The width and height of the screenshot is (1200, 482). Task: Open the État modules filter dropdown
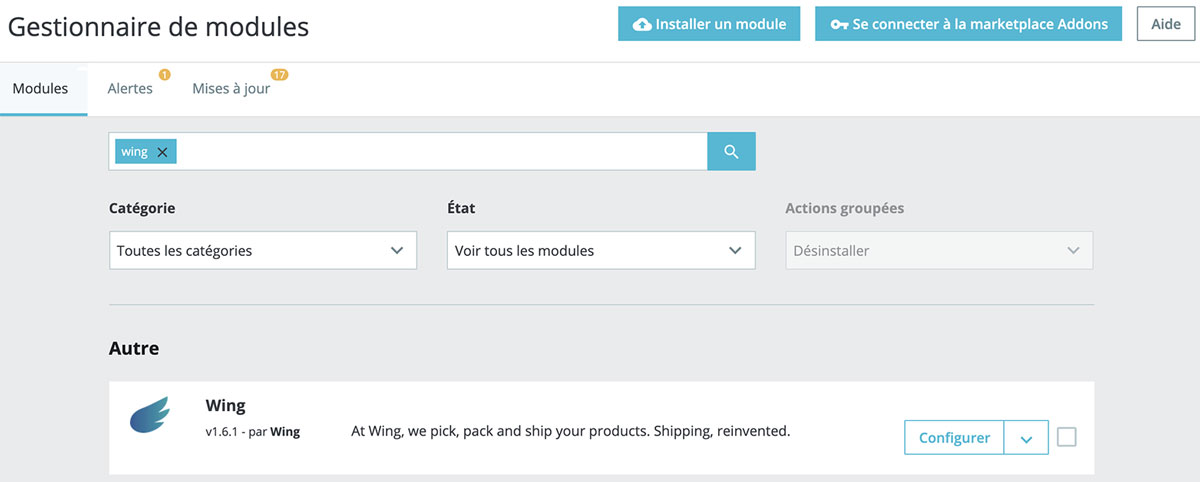[600, 251]
